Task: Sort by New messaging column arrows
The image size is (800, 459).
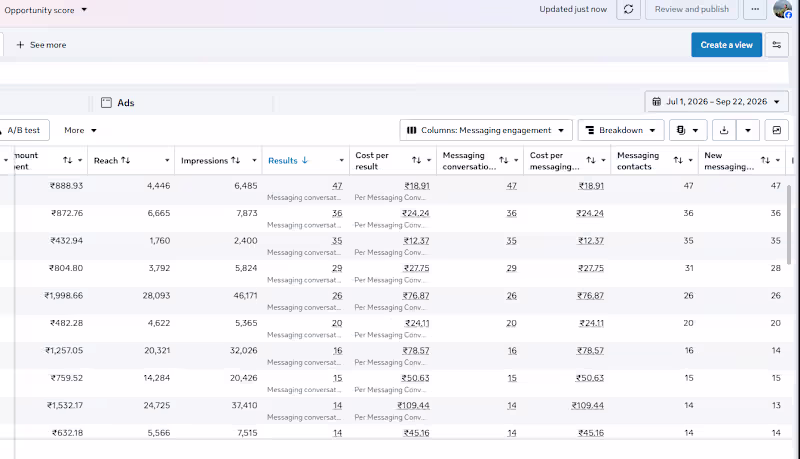Action: [x=765, y=160]
